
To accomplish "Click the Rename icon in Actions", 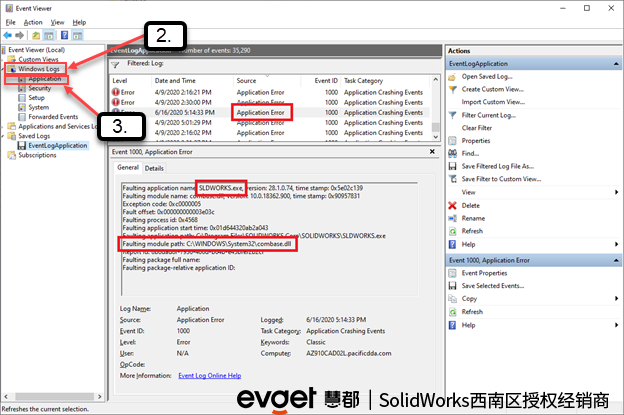I will (452, 218).
